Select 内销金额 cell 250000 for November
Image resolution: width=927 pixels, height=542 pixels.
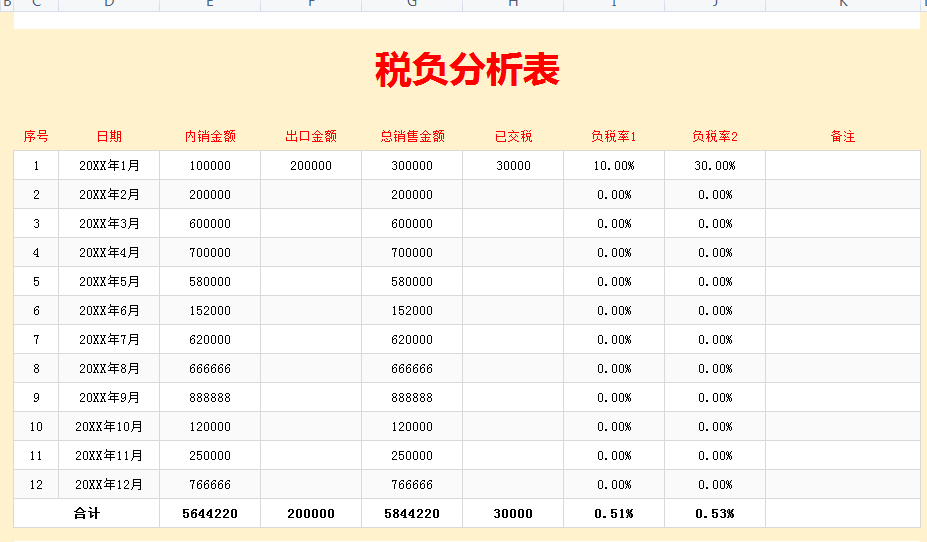pyautogui.click(x=210, y=455)
